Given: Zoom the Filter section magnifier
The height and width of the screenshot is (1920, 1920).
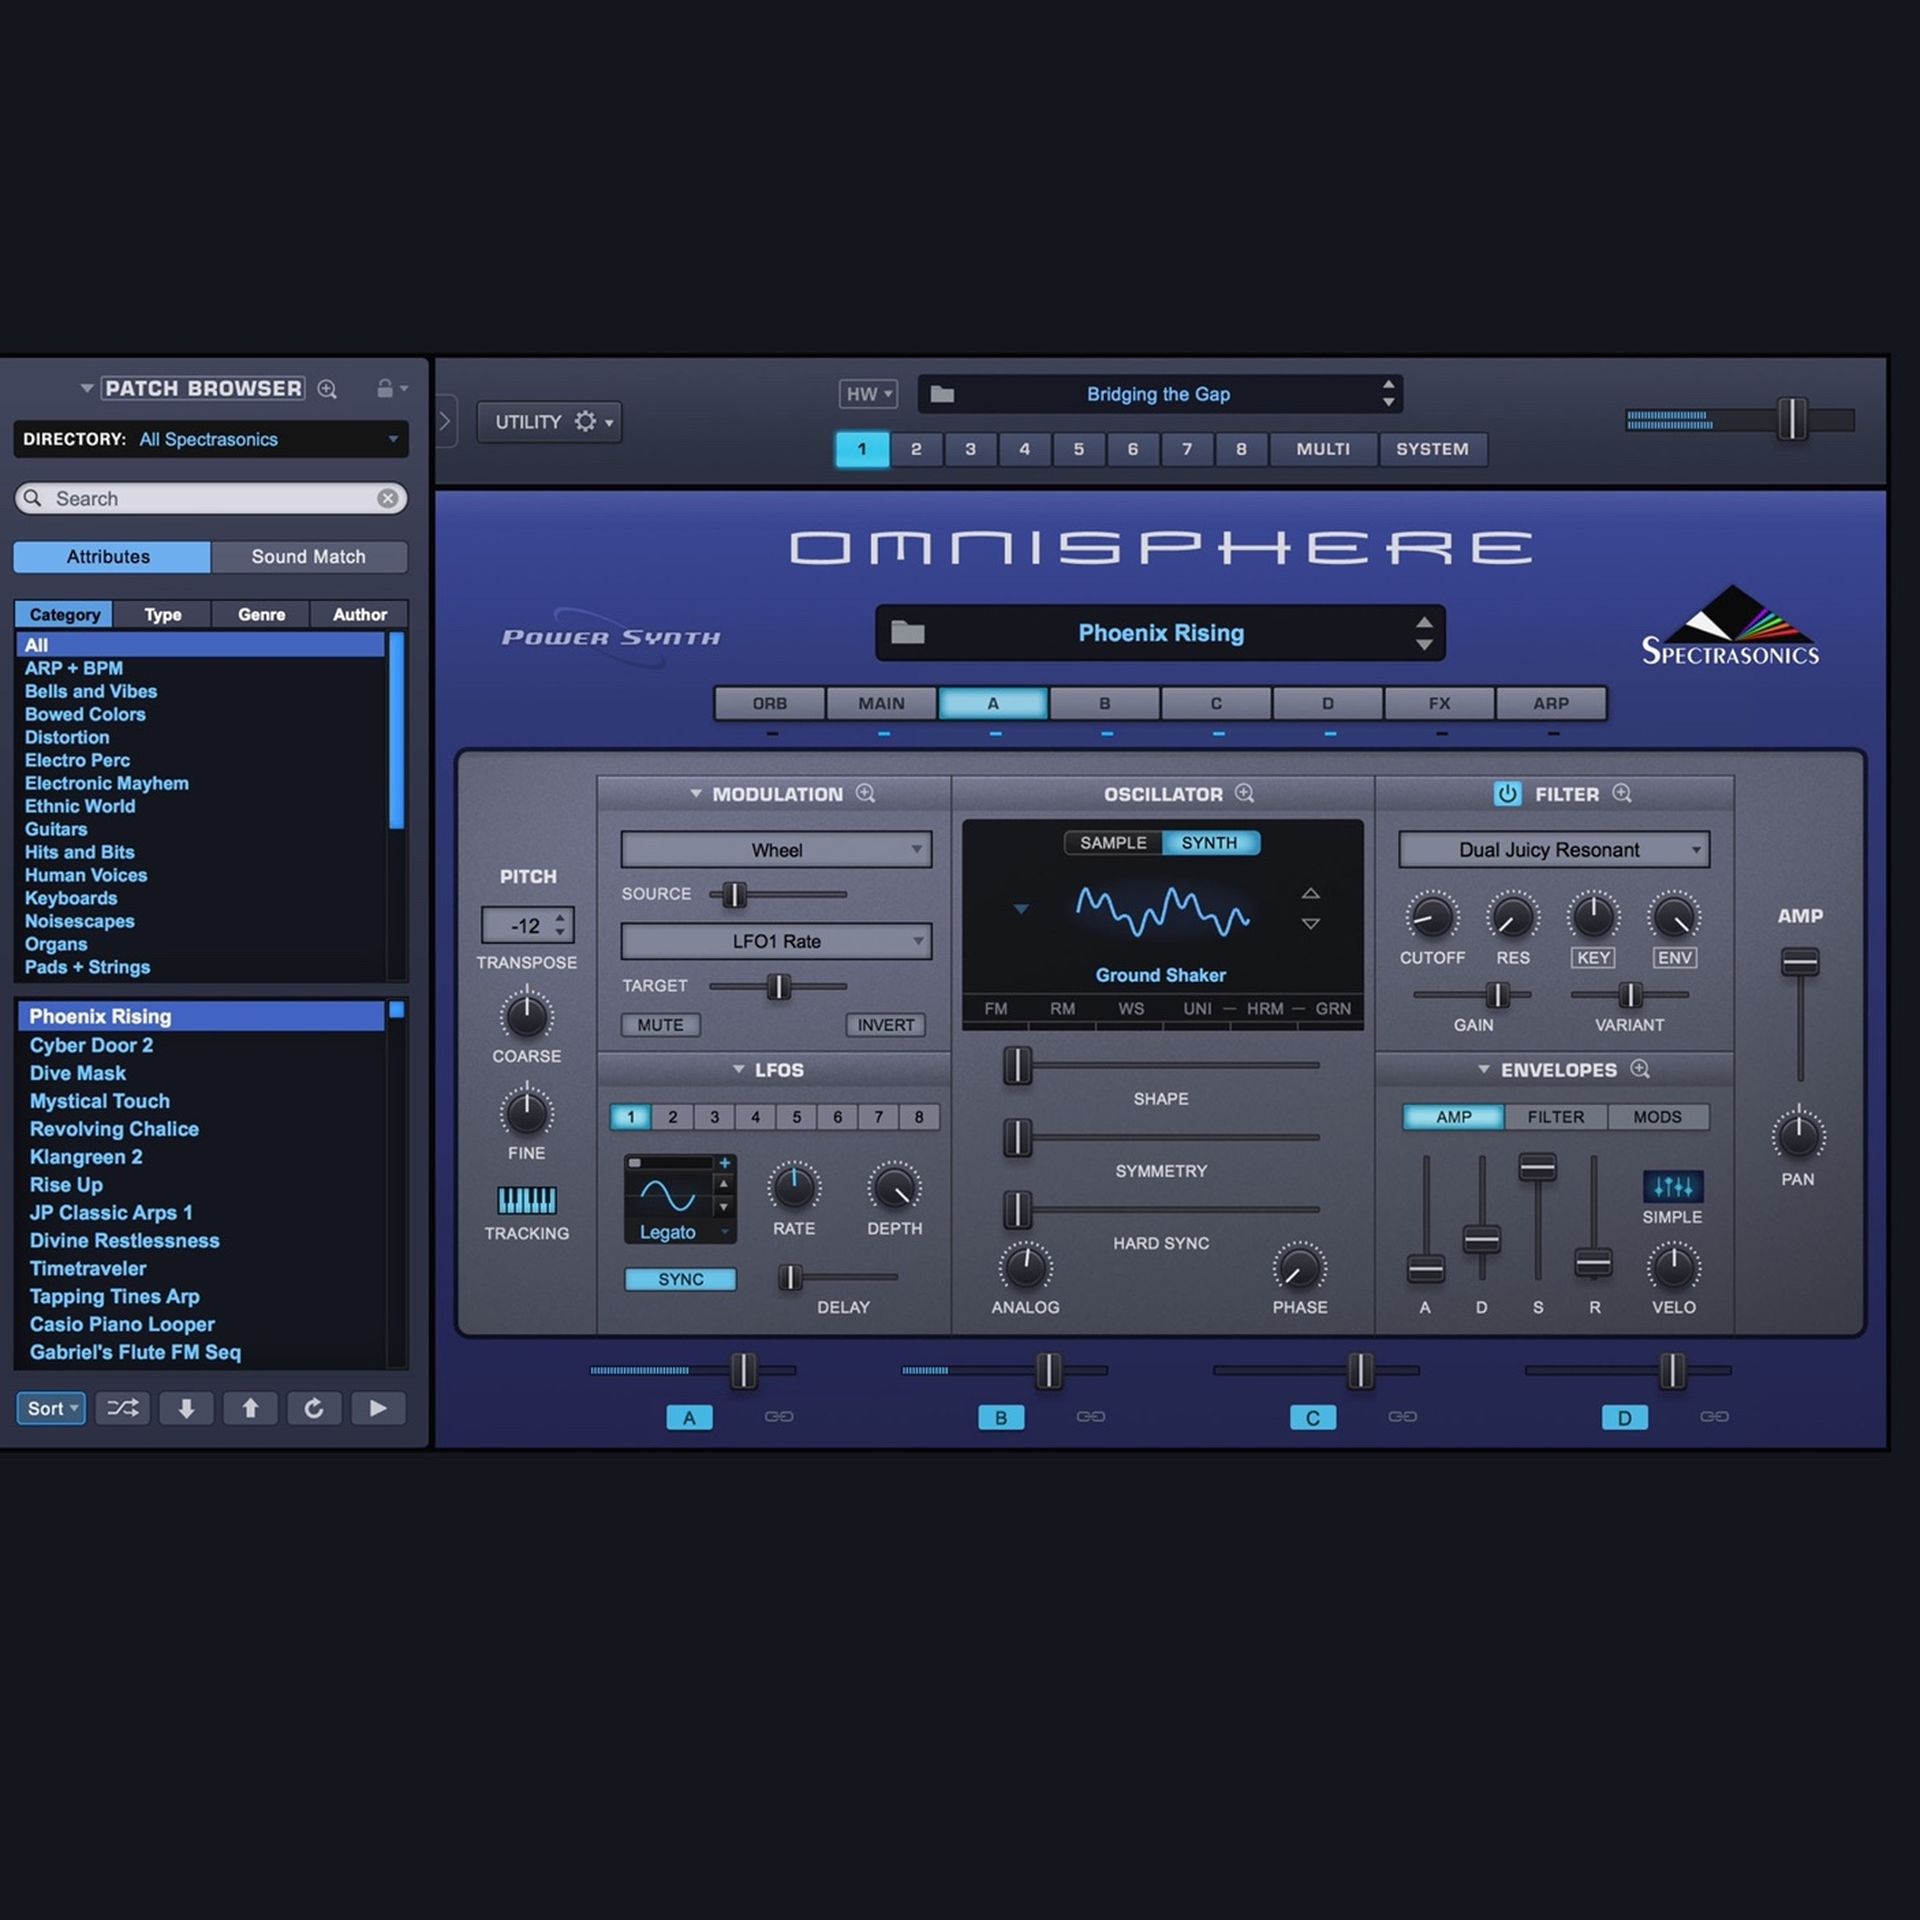Looking at the screenshot, I should click(1623, 793).
